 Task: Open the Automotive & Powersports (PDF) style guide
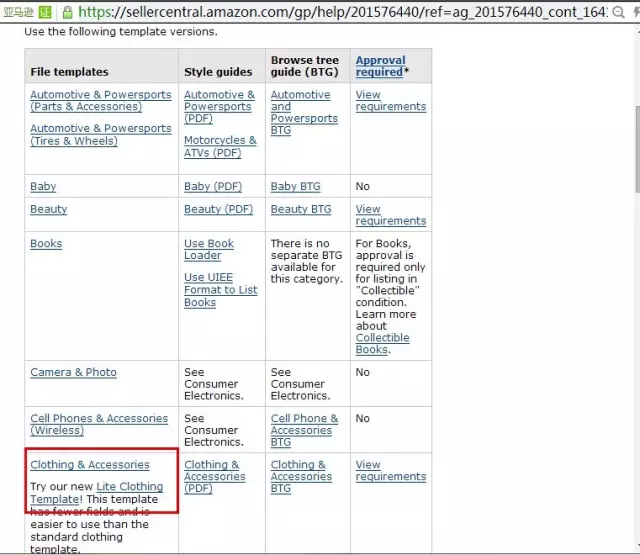[219, 106]
